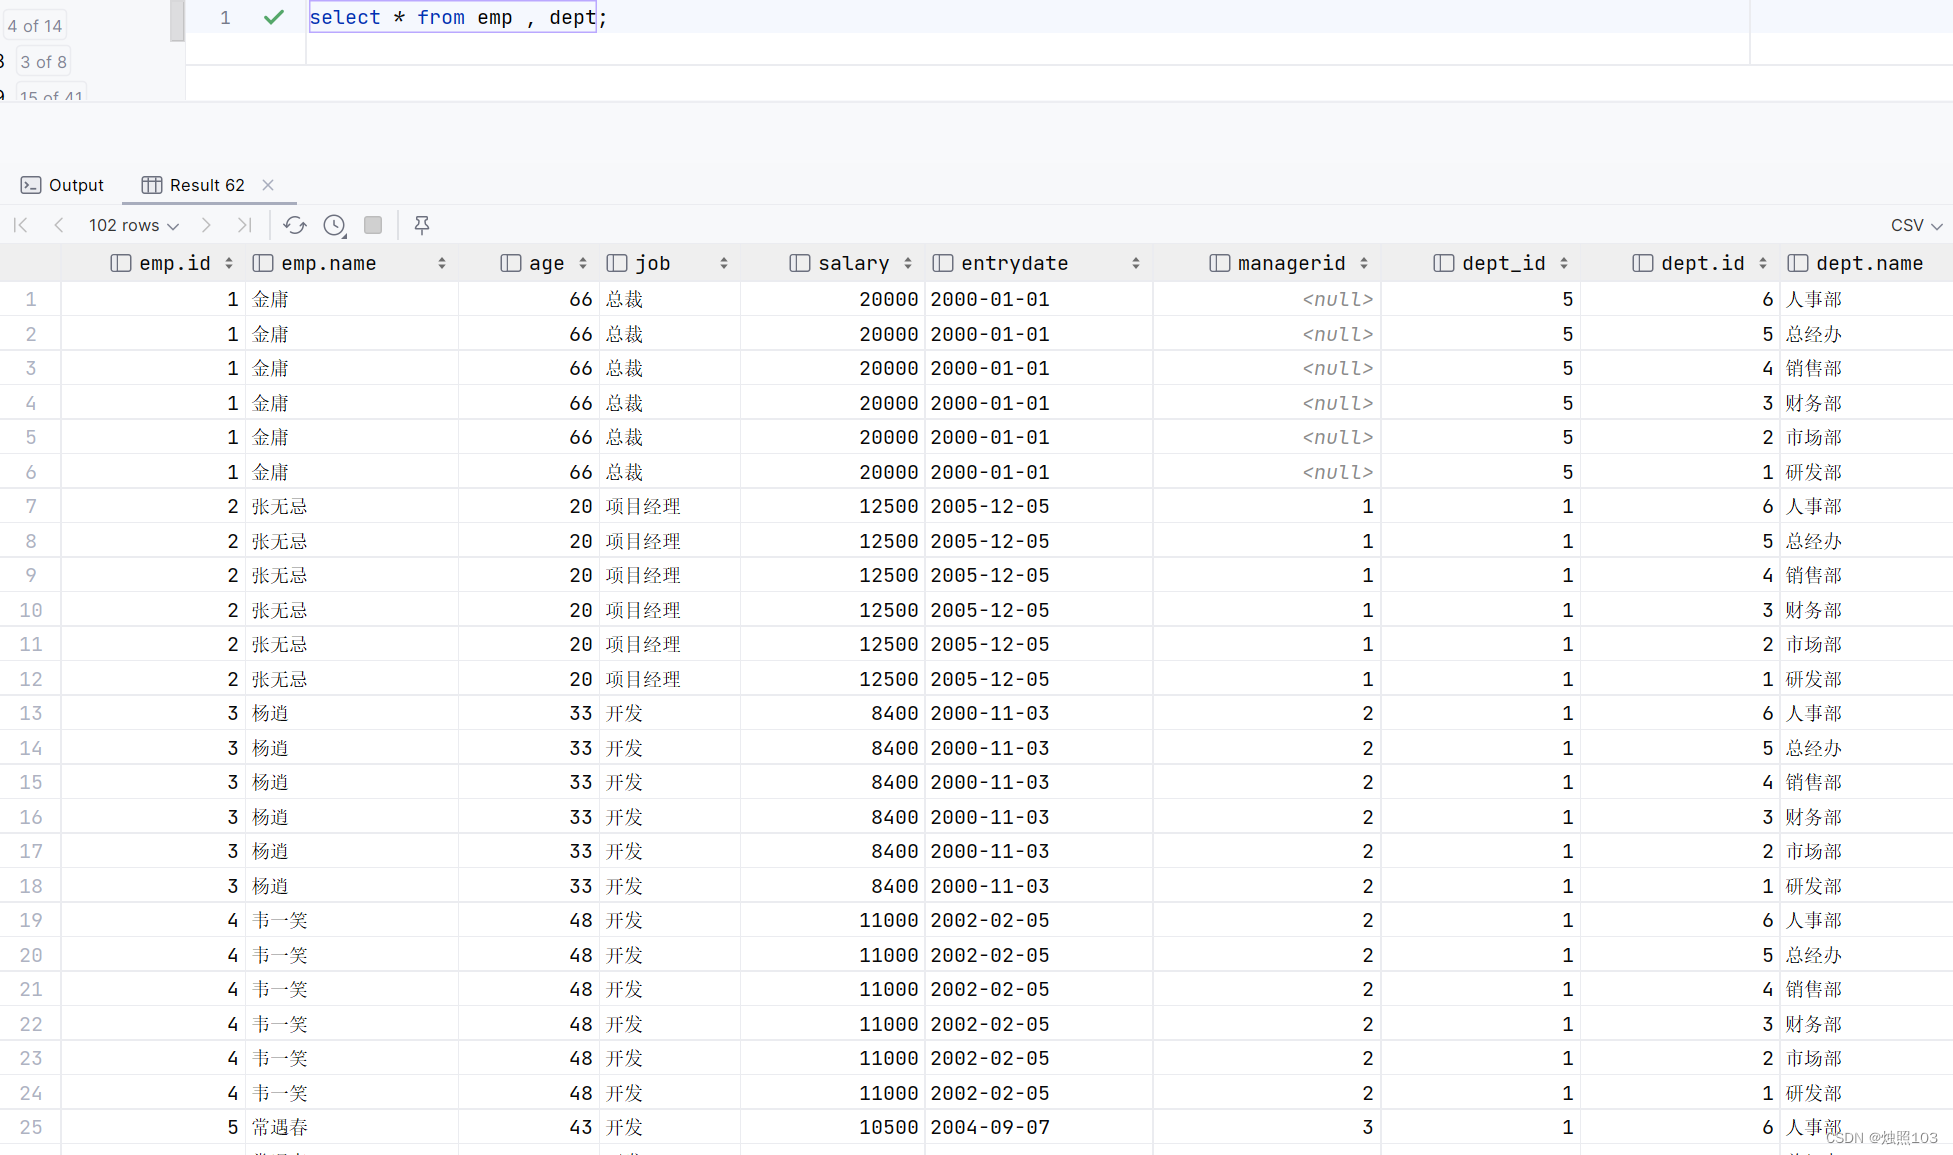Go to first page of results
Image resolution: width=1953 pixels, height=1155 pixels.
[21, 225]
